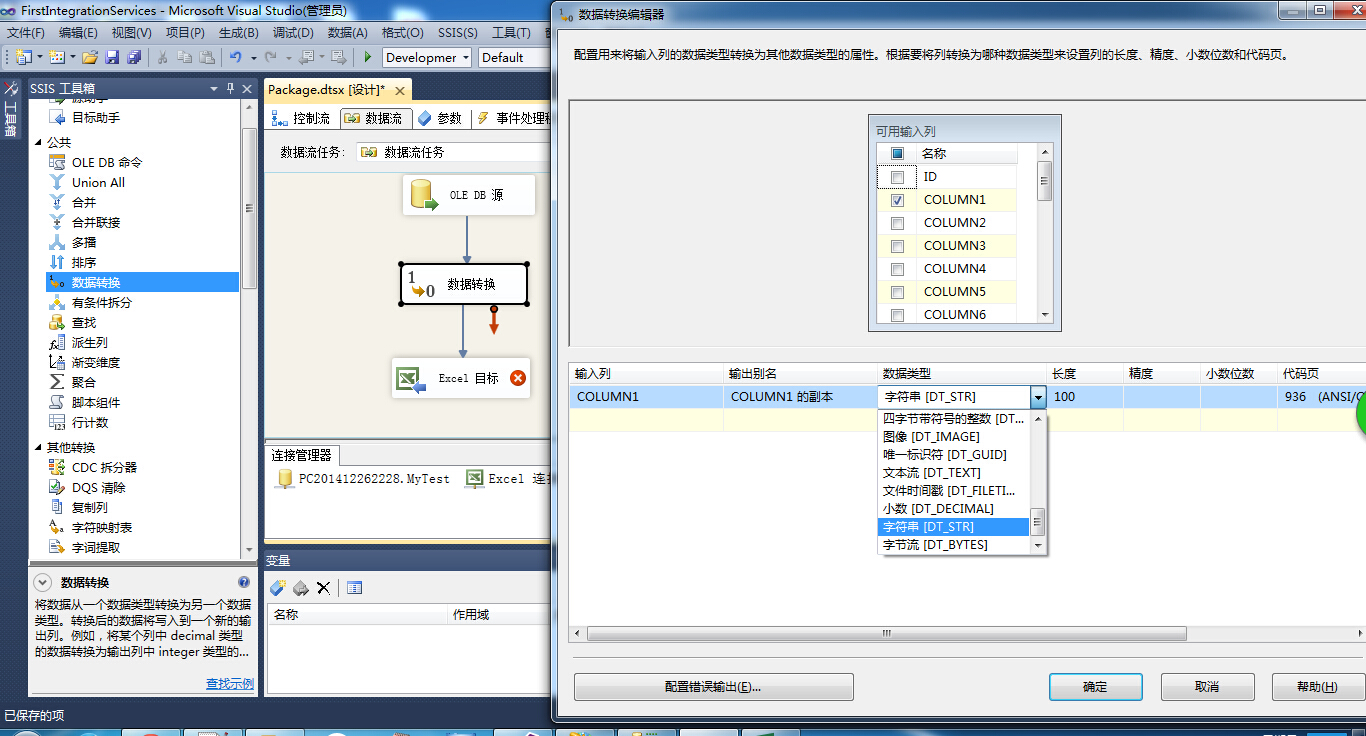Open the 数据类型 dropdown arrow
The width and height of the screenshot is (1366, 736).
pos(1038,397)
